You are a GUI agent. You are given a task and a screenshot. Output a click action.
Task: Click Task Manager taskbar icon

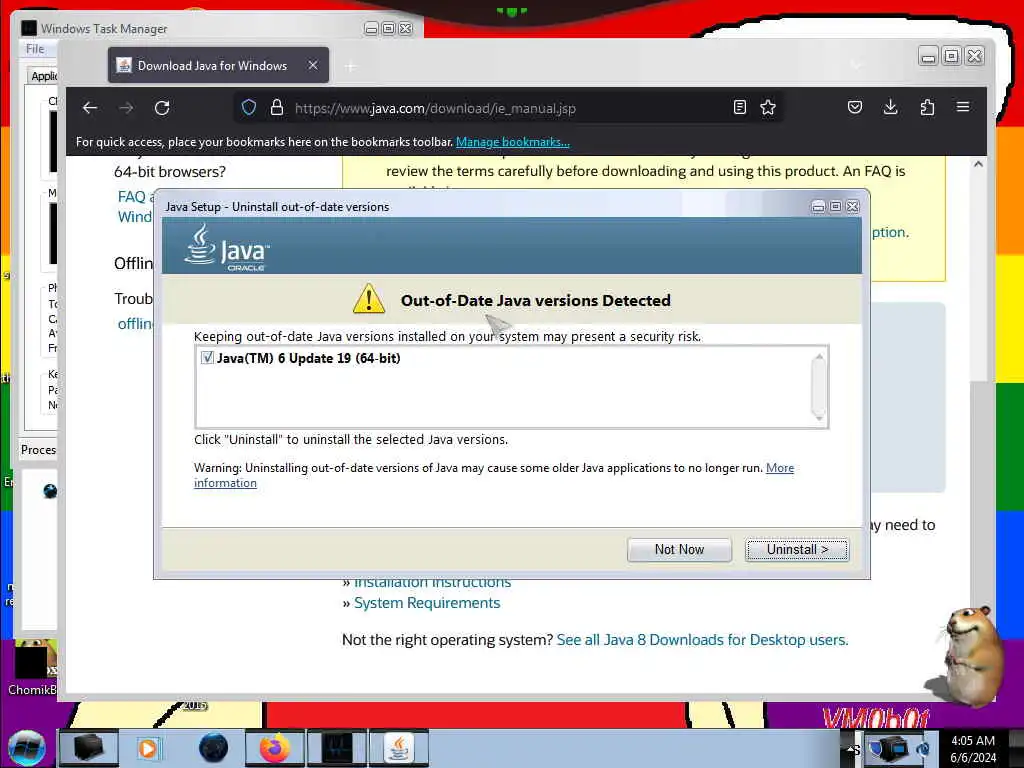click(337, 748)
